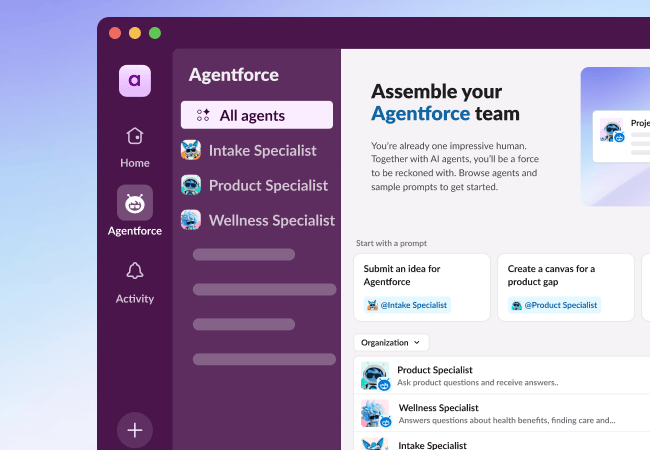Click the Wellness Specialist avatar in the sidebar list
This screenshot has width=650, height=450.
pos(191,220)
